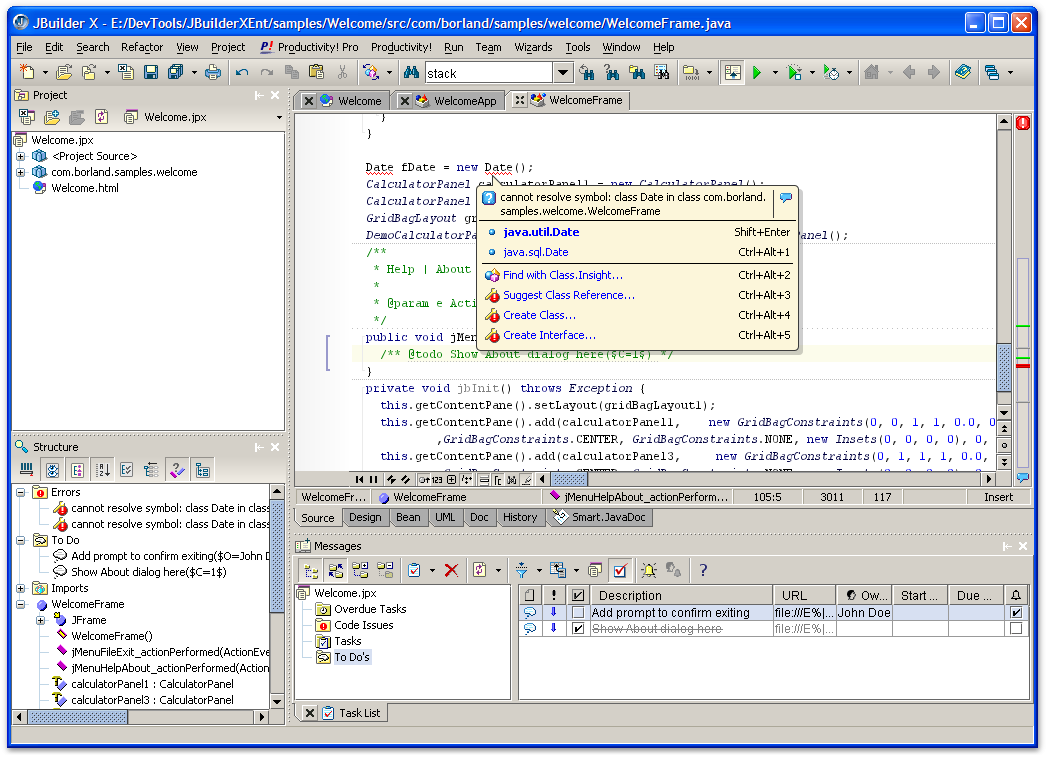Toggle the reminder checkbox for John Doe's task

point(1016,613)
